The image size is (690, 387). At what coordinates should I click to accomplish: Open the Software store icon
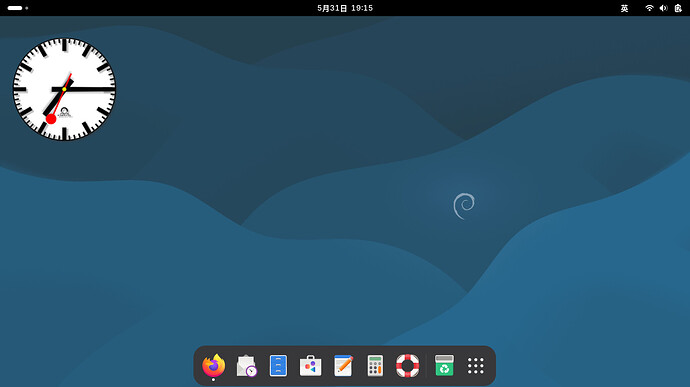[311, 365]
